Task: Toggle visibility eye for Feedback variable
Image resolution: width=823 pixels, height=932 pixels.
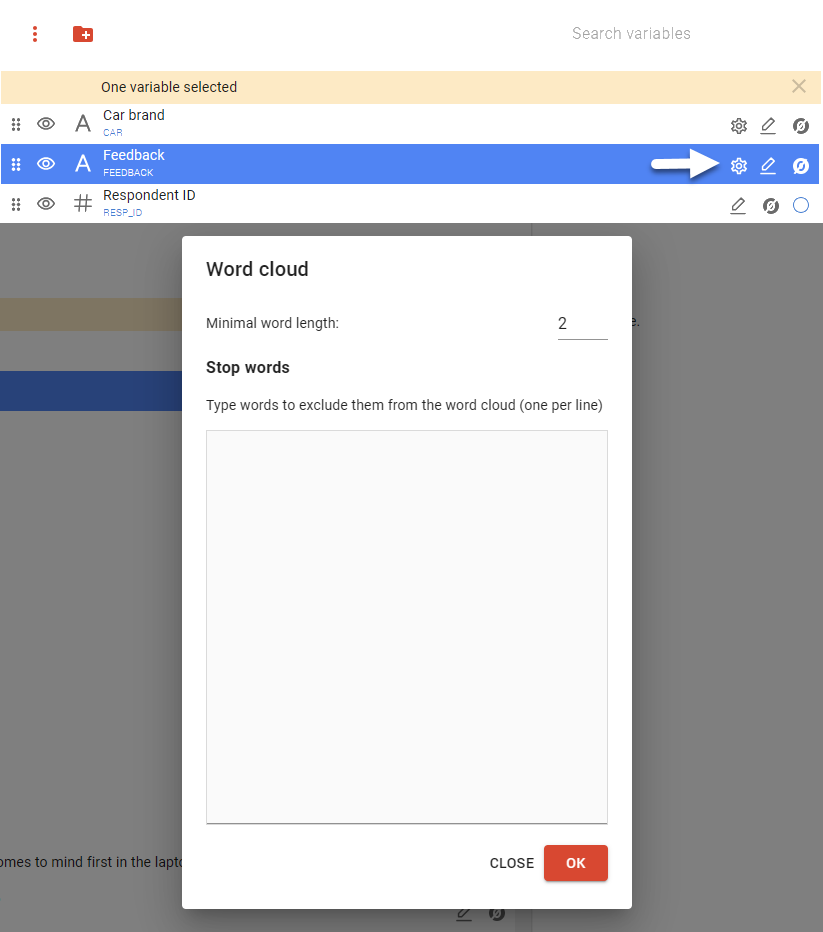Action: coord(46,164)
